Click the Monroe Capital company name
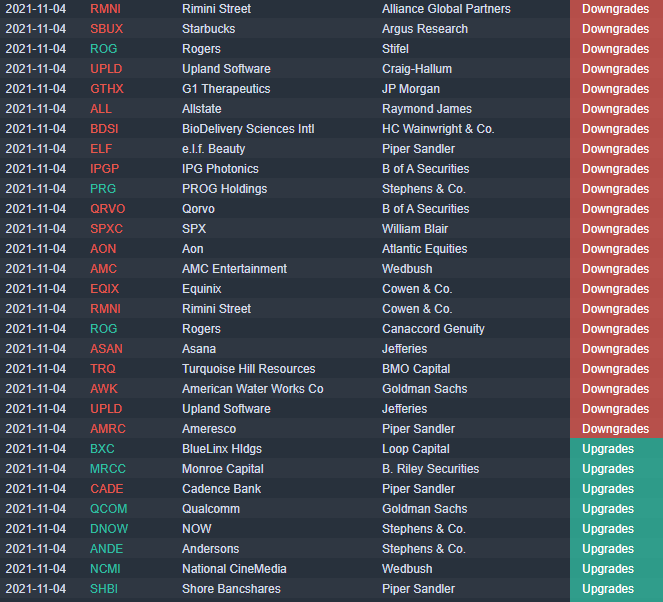The height and width of the screenshot is (602, 663). click(223, 469)
